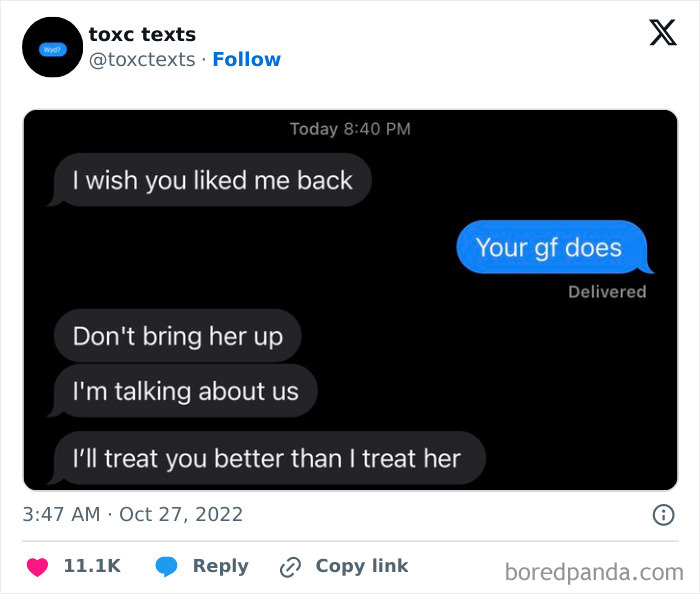Like the tweet with the pink heart
Viewport: 700px width, 594px height.
(37, 567)
